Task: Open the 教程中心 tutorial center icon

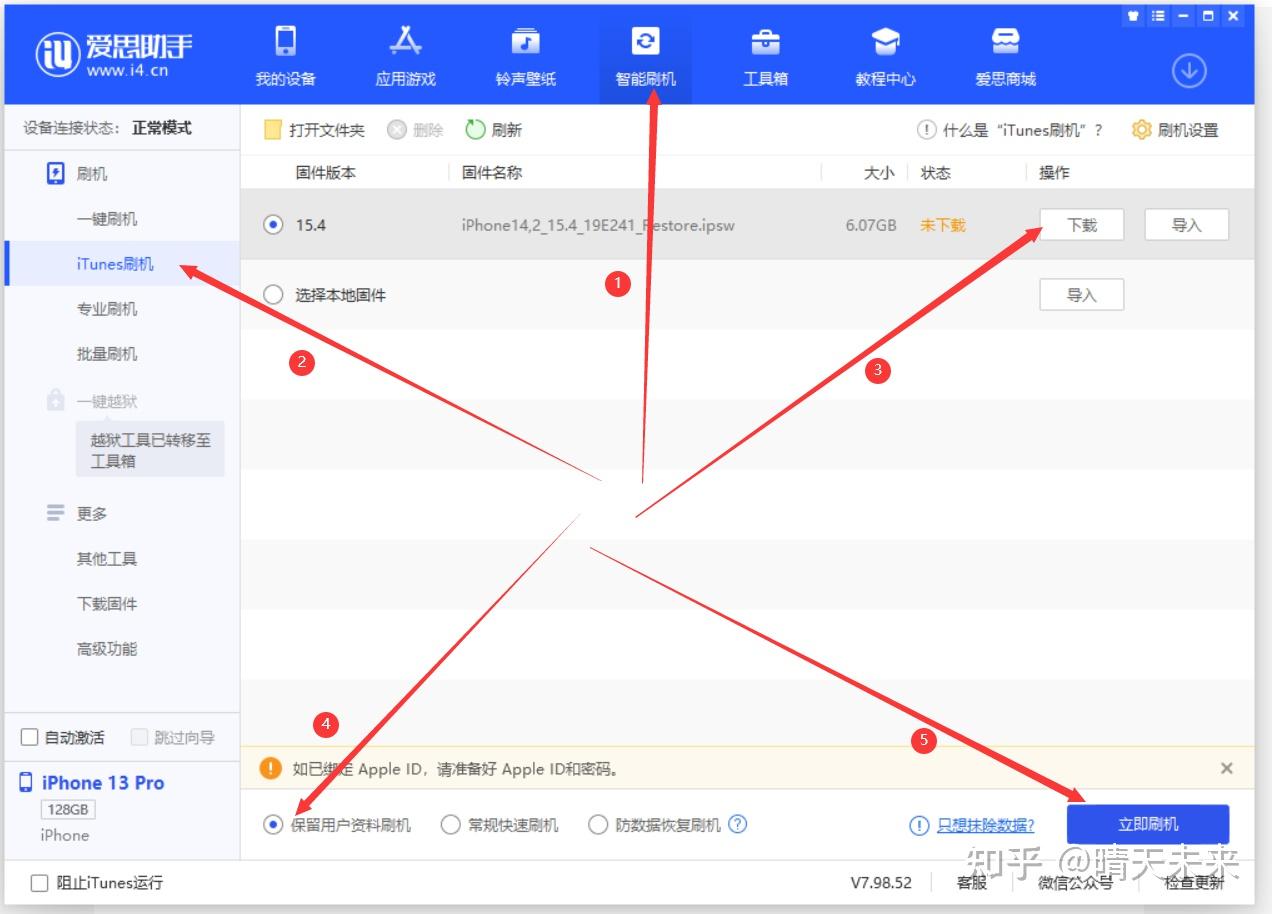Action: tap(885, 42)
